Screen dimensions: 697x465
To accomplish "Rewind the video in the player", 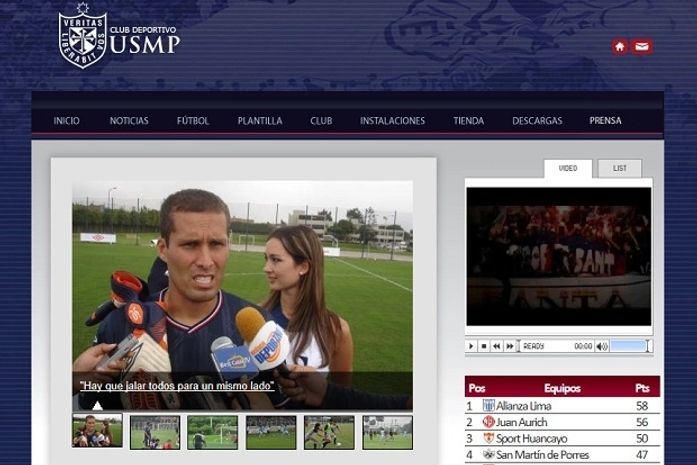I will (x=497, y=346).
